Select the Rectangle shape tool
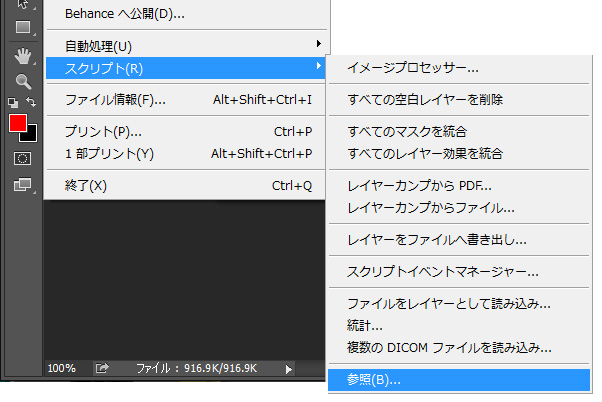 tap(23, 27)
